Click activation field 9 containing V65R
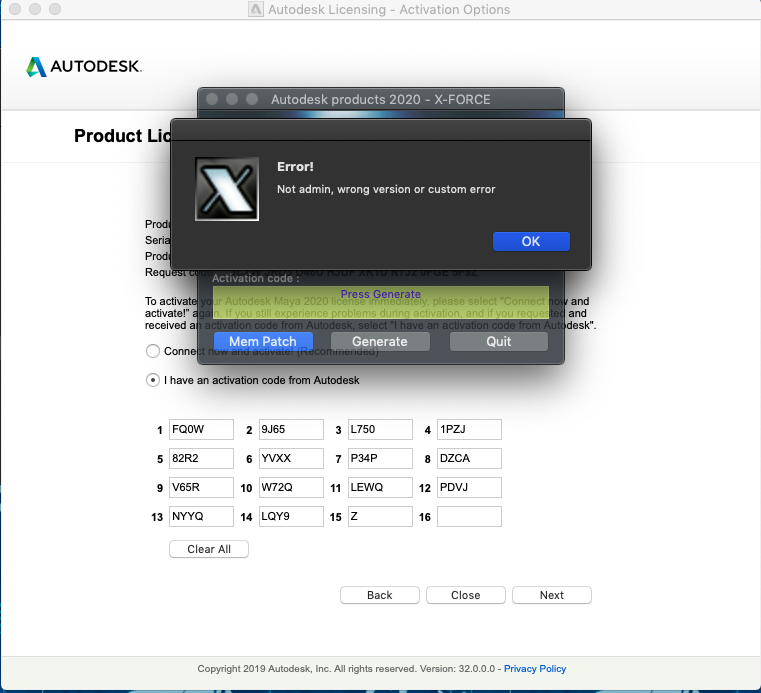Screen dimensions: 761x693 201,488
